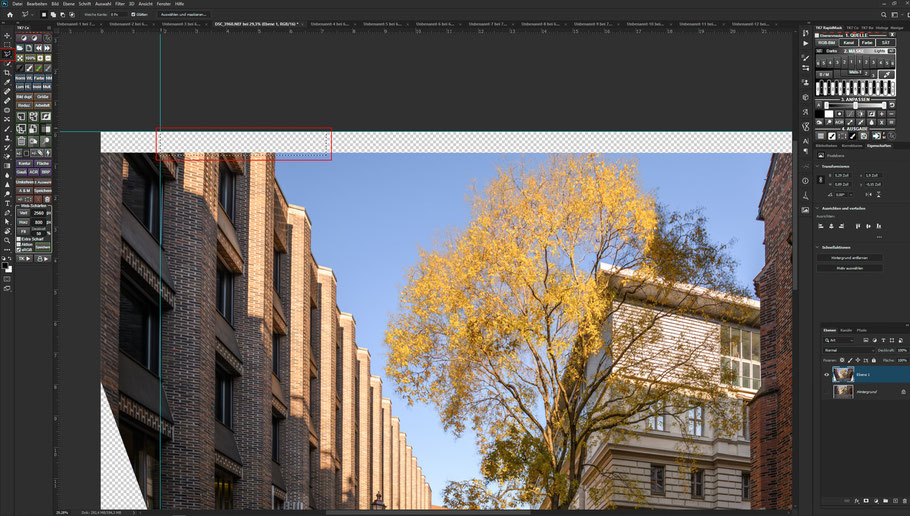
Task: Toggle add to selection mode
Action: coord(53,15)
